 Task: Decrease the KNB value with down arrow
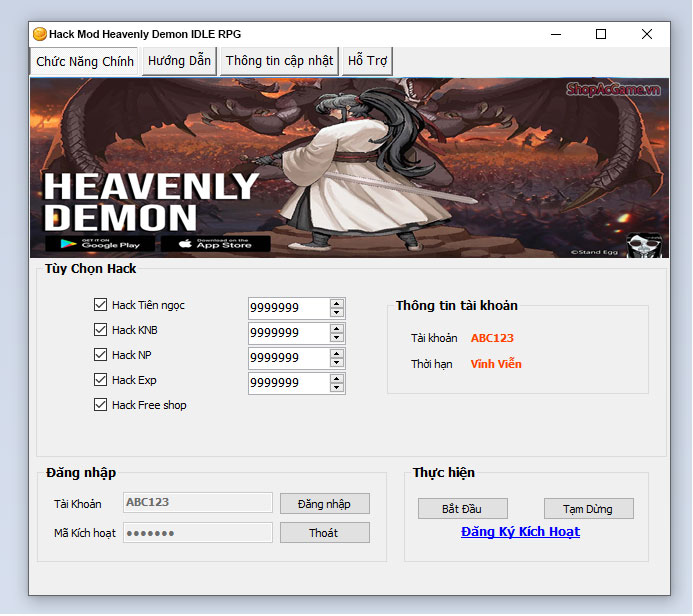coord(337,338)
